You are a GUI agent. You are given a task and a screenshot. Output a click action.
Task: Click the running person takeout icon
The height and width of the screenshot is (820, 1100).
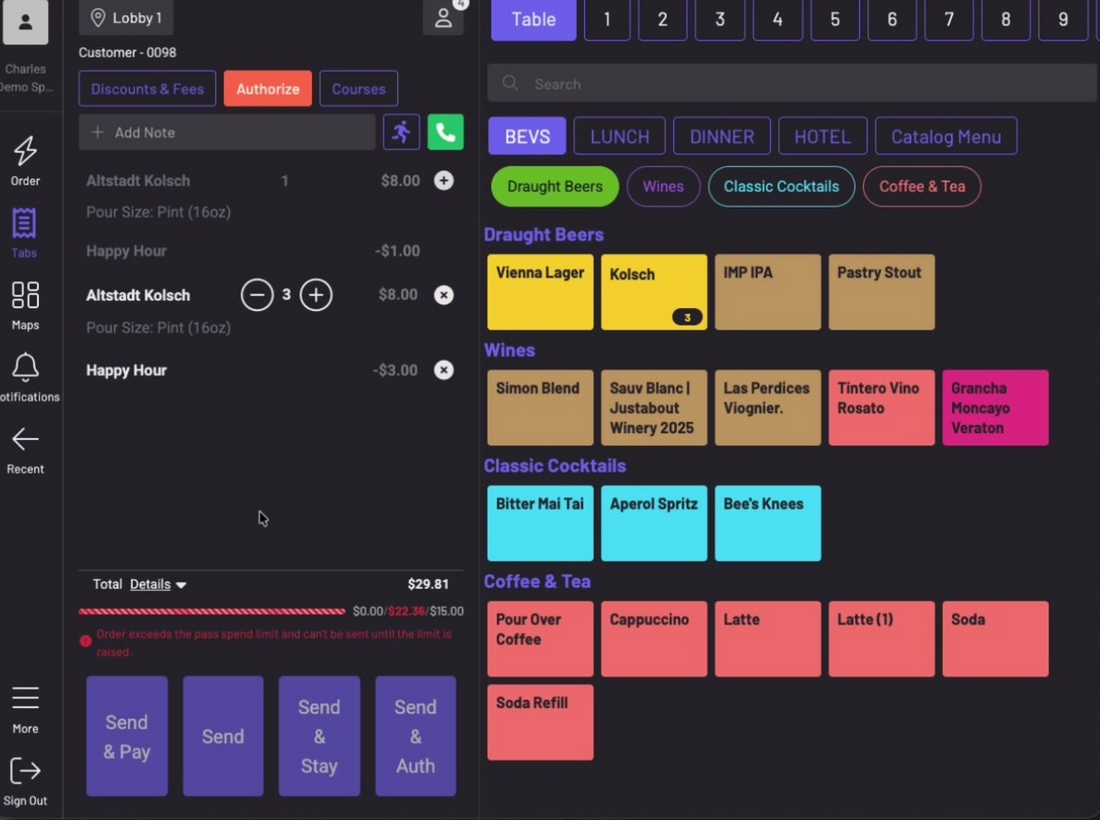pos(401,132)
